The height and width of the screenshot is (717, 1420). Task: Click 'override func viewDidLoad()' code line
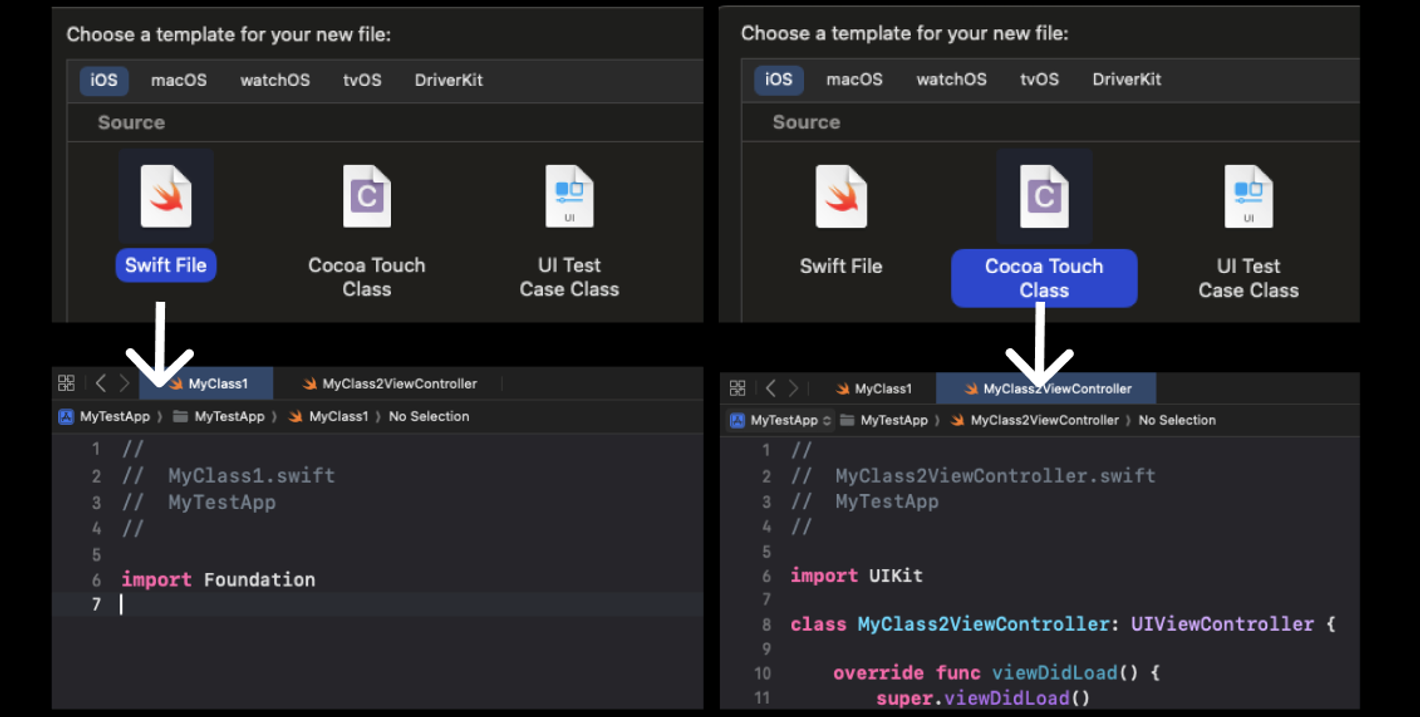pos(996,673)
